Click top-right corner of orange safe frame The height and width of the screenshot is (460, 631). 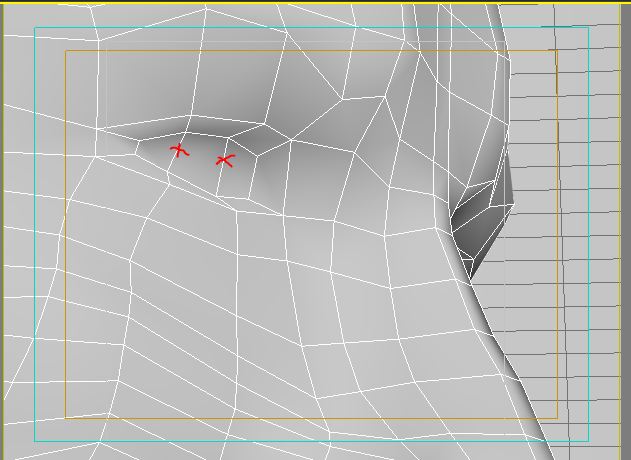(557, 52)
